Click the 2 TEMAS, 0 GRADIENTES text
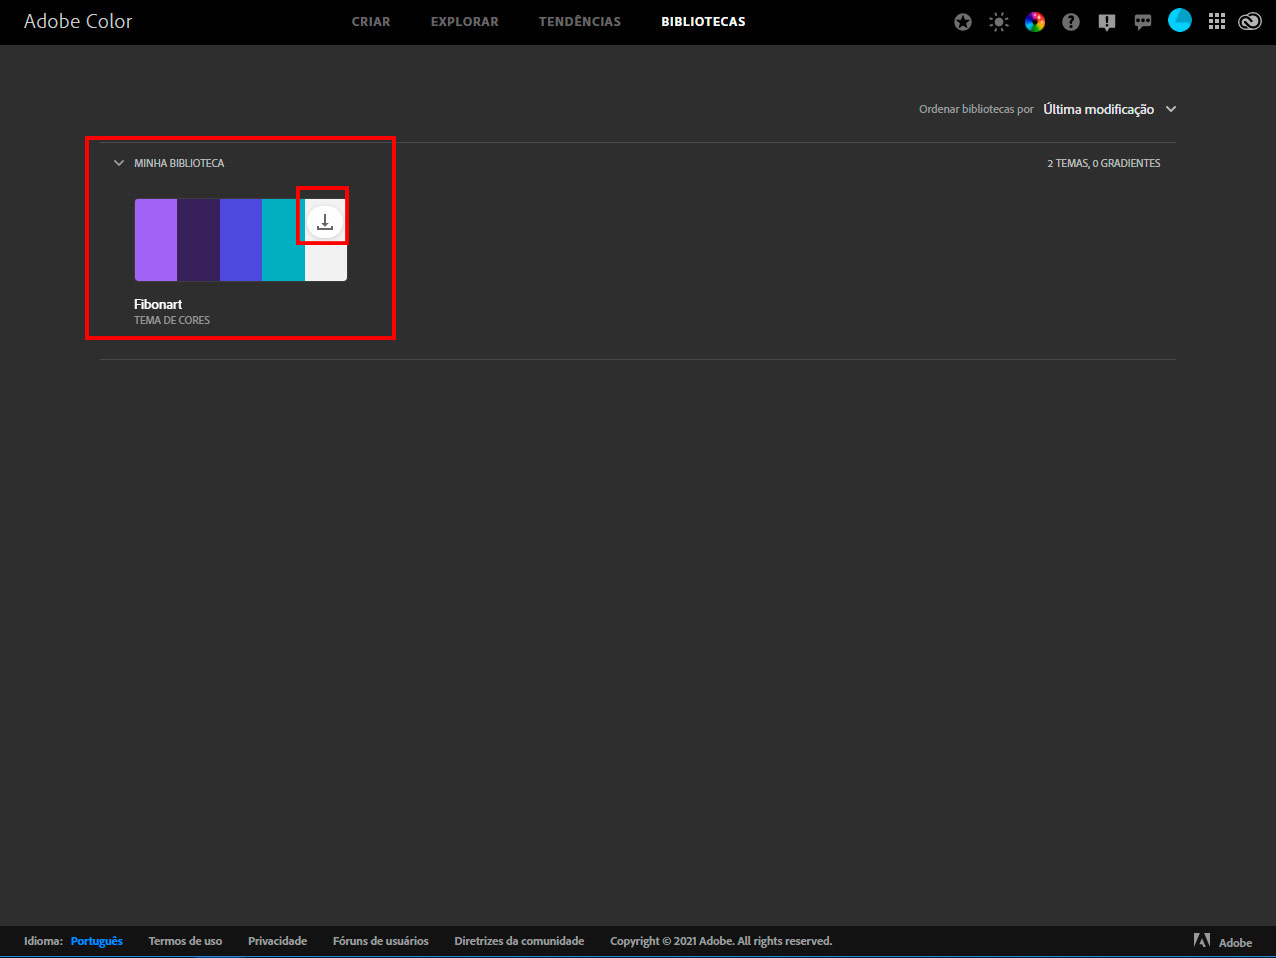Image resolution: width=1276 pixels, height=958 pixels. click(x=1104, y=163)
